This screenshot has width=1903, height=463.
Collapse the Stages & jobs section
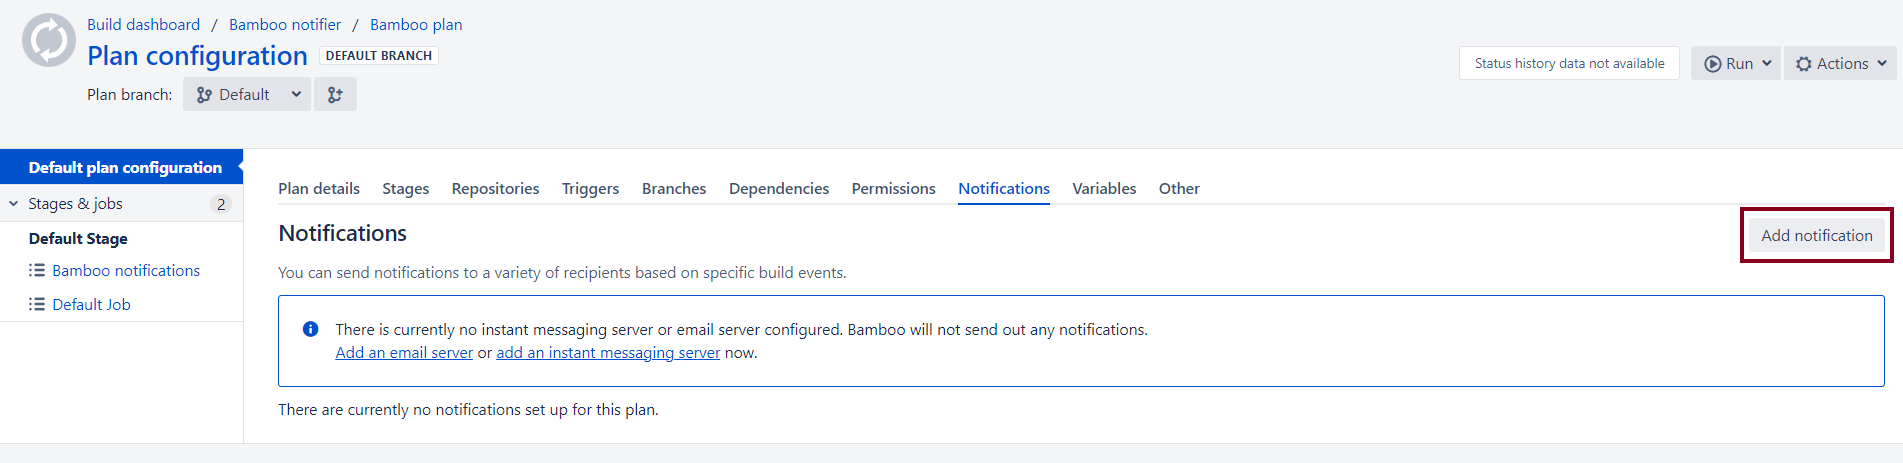click(14, 204)
